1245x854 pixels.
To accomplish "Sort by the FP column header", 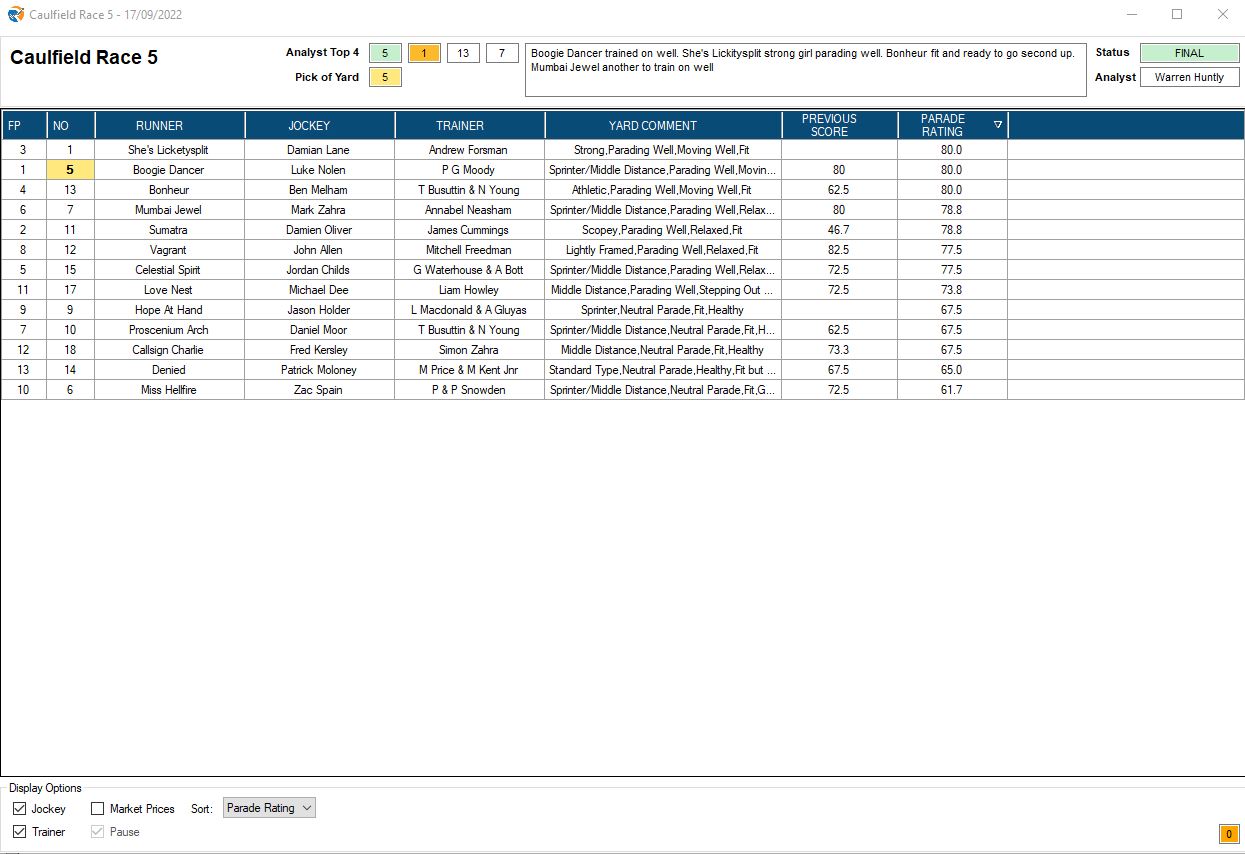I will 24,125.
